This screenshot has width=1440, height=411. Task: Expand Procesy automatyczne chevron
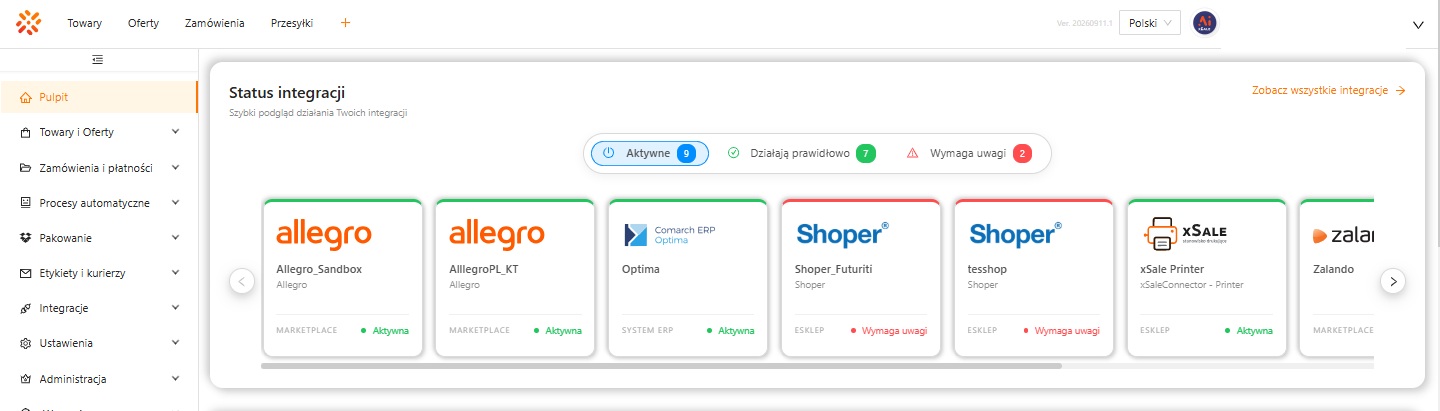175,203
